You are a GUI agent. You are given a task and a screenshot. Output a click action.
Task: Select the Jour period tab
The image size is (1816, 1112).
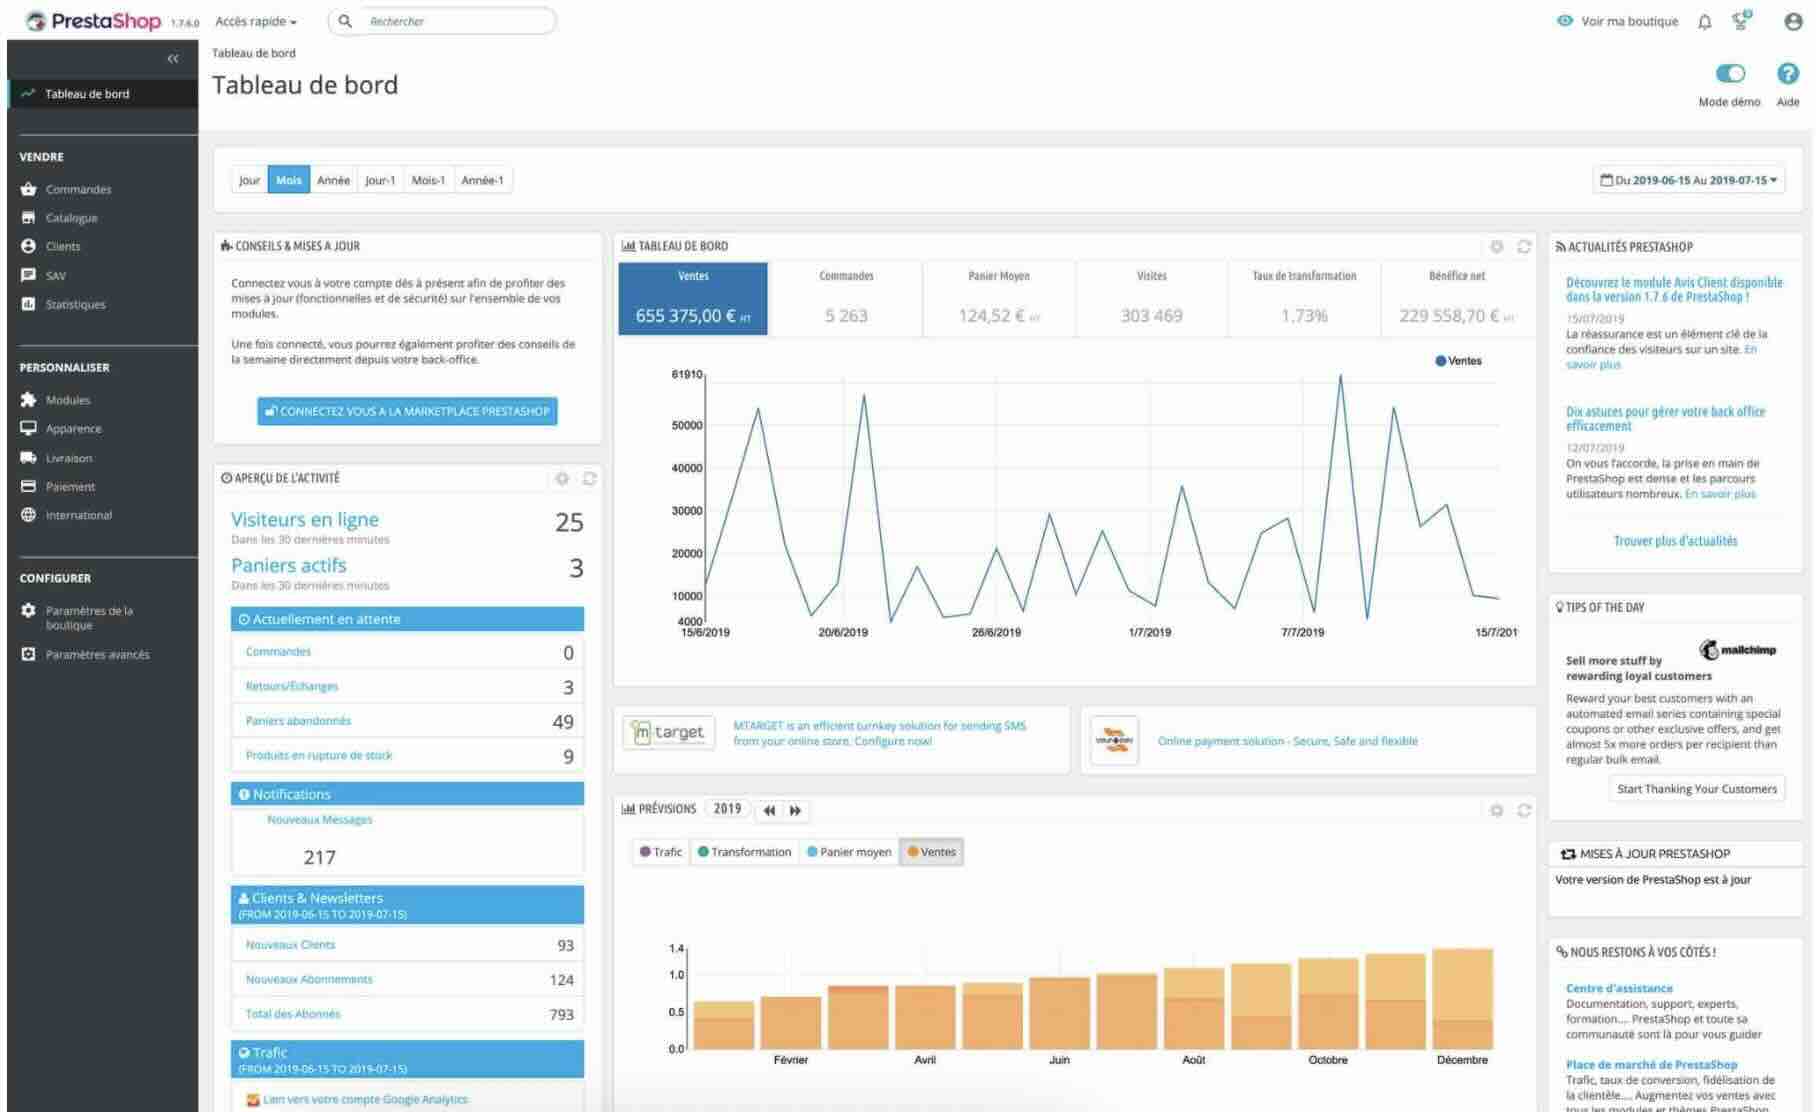click(x=249, y=180)
